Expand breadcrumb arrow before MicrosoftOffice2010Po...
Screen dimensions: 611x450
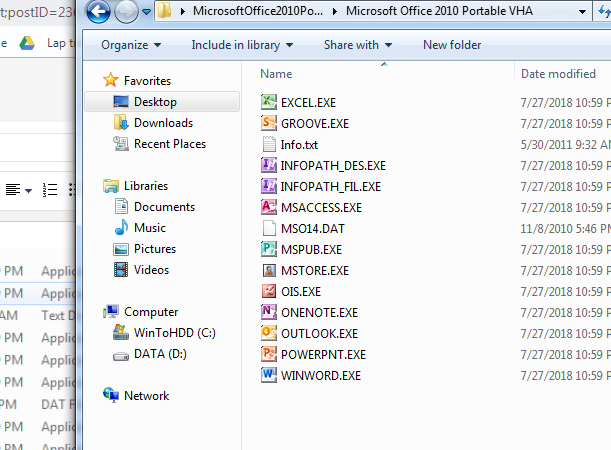(182, 11)
